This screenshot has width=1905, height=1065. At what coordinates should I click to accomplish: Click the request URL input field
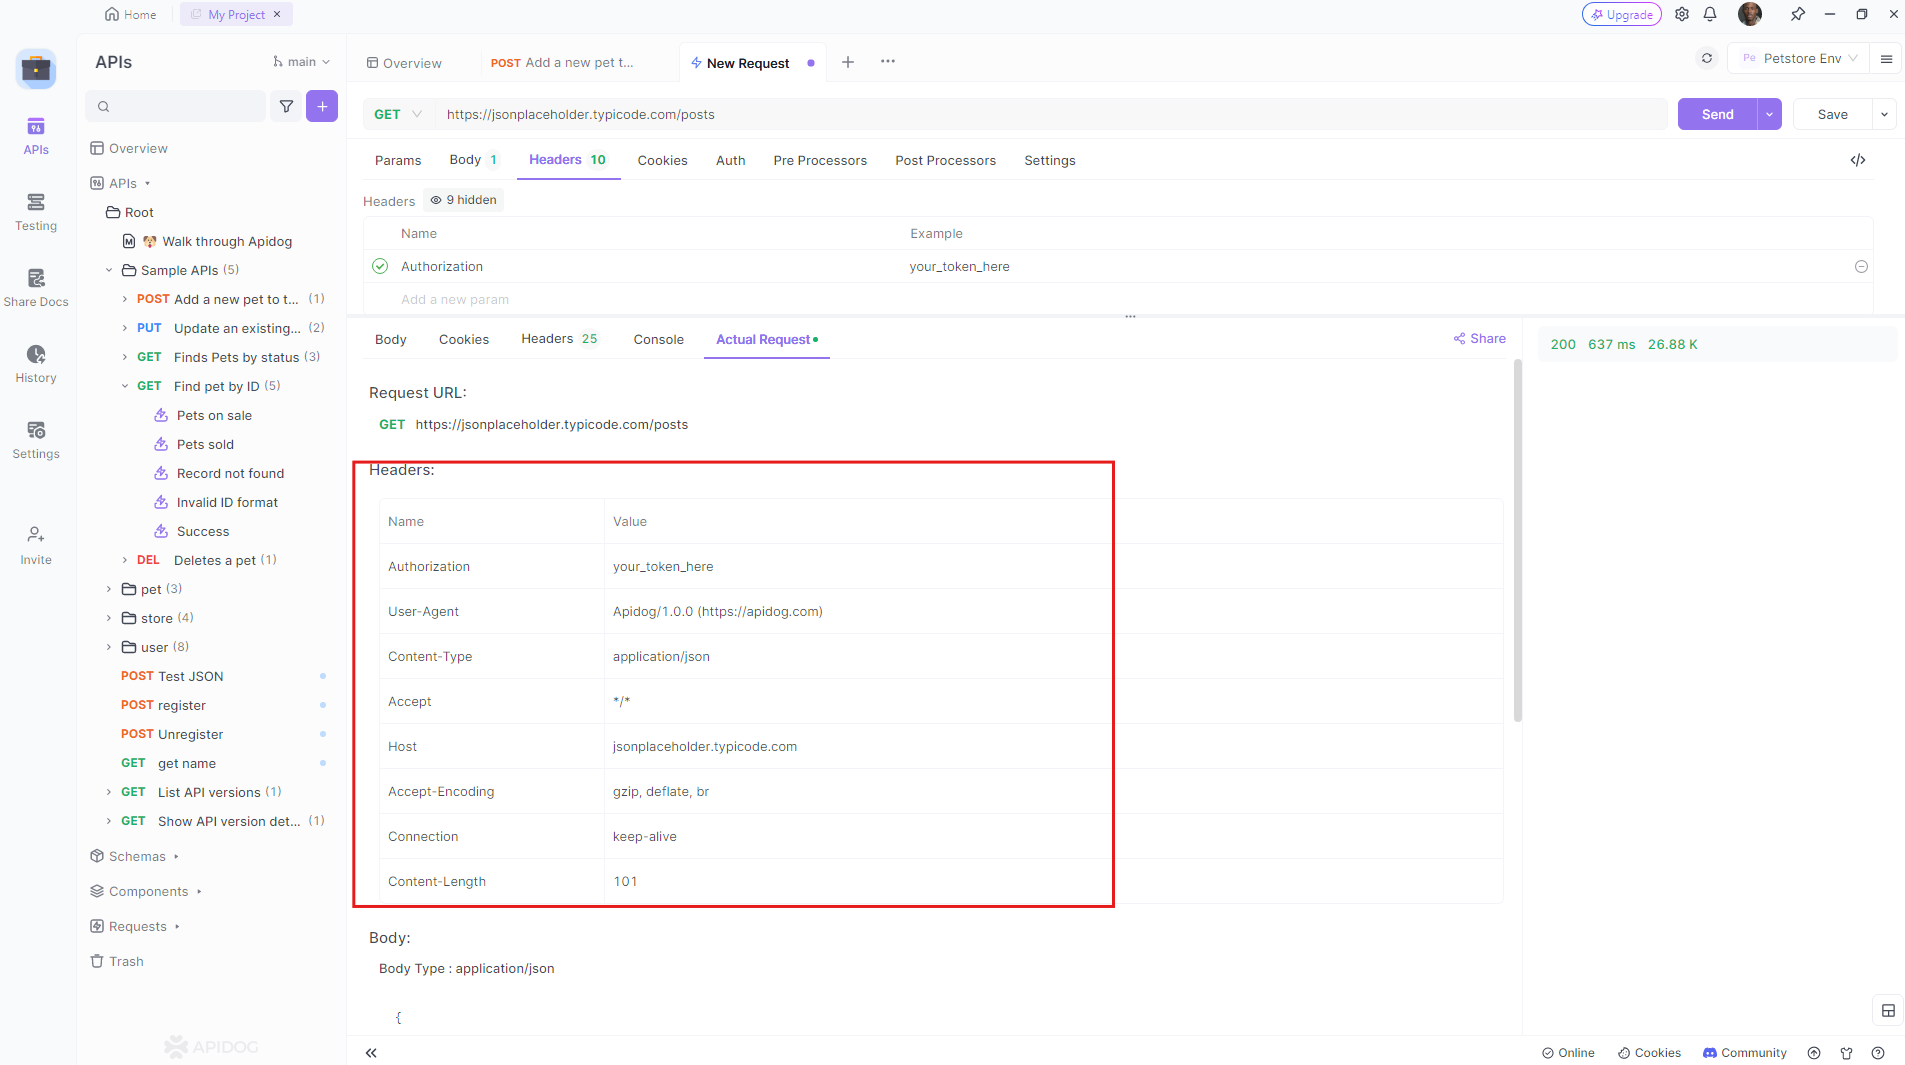1051,114
